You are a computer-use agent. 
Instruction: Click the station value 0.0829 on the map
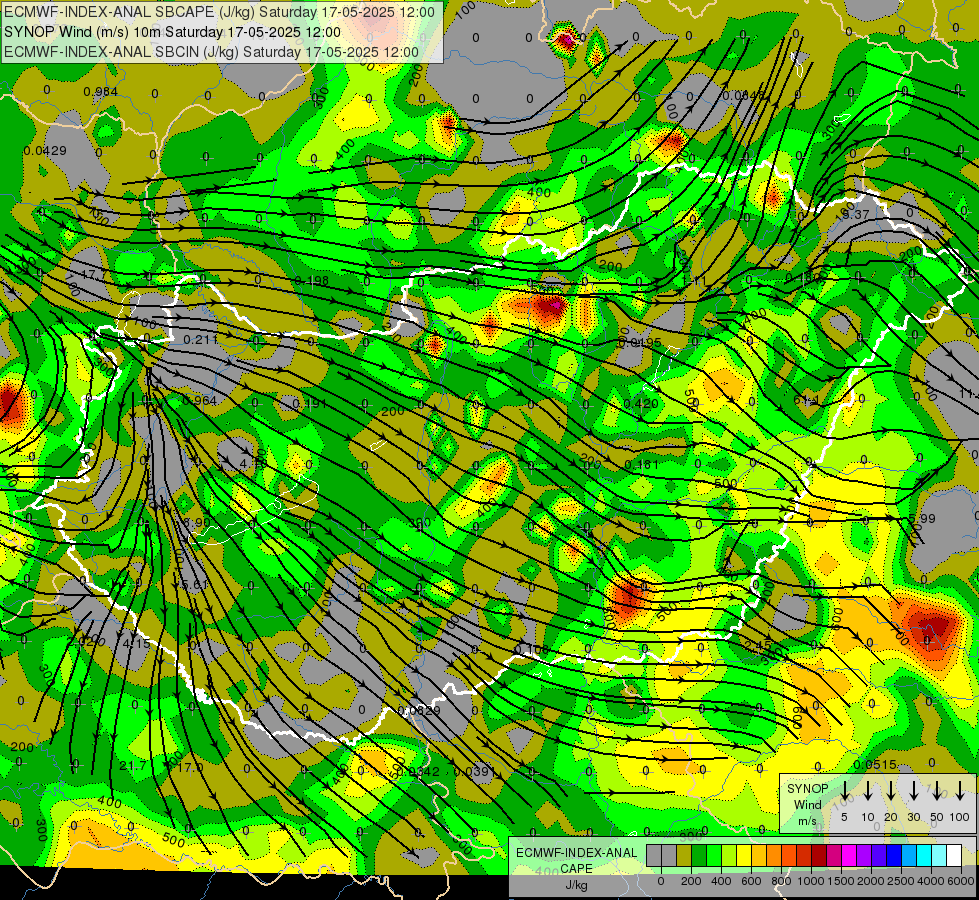419,710
